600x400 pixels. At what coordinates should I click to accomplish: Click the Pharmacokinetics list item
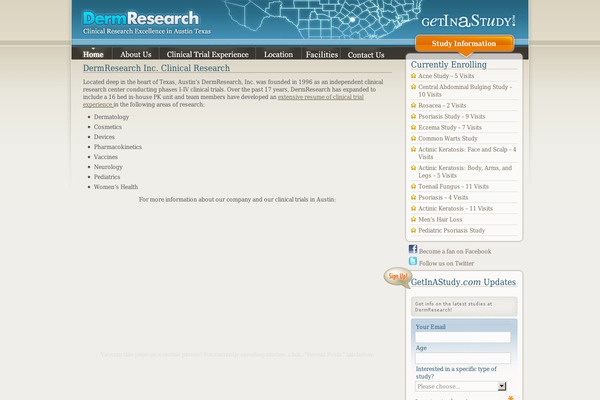click(x=118, y=147)
